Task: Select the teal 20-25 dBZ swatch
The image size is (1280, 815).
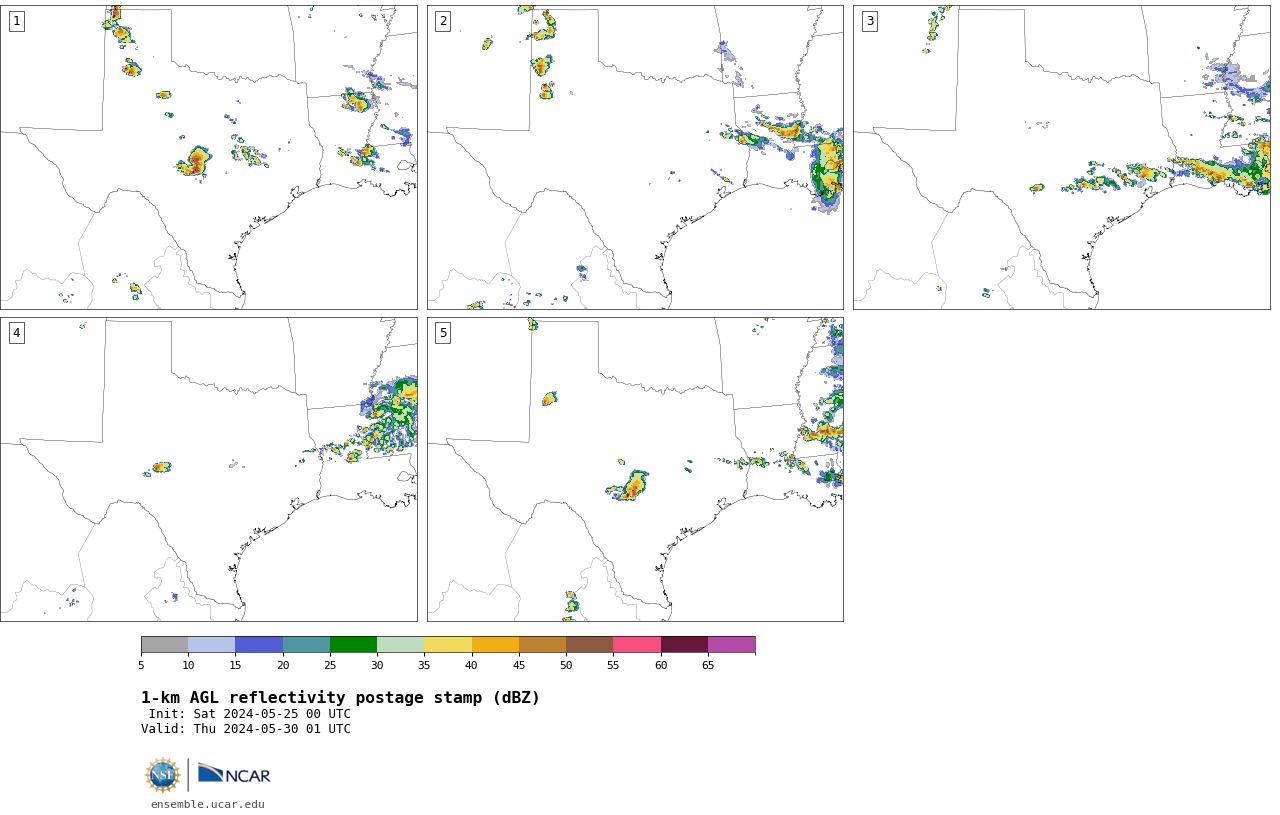Action: coord(306,644)
